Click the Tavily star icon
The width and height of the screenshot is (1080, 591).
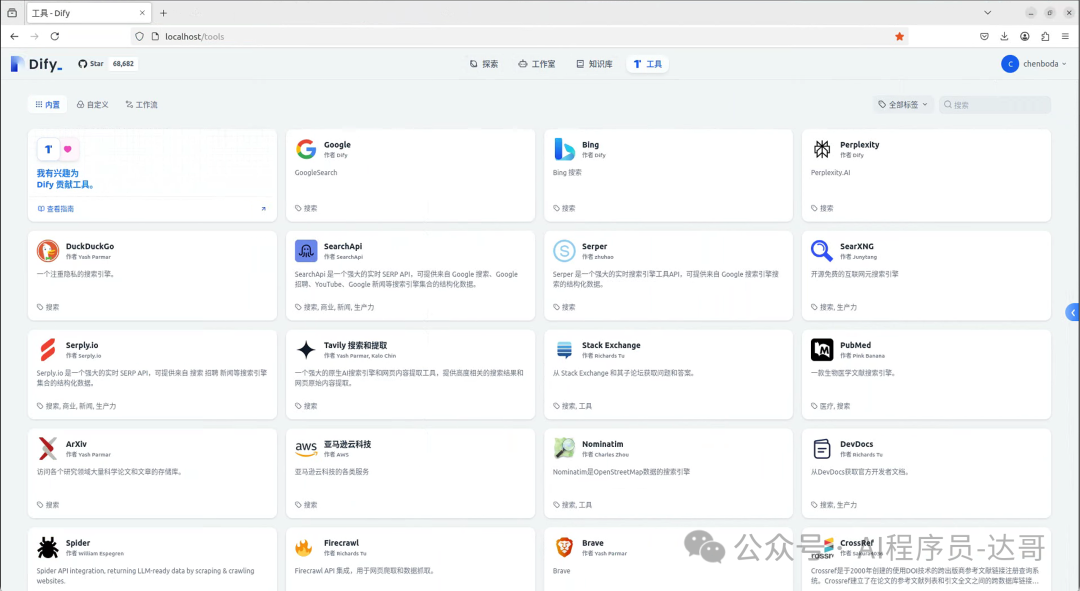(306, 350)
